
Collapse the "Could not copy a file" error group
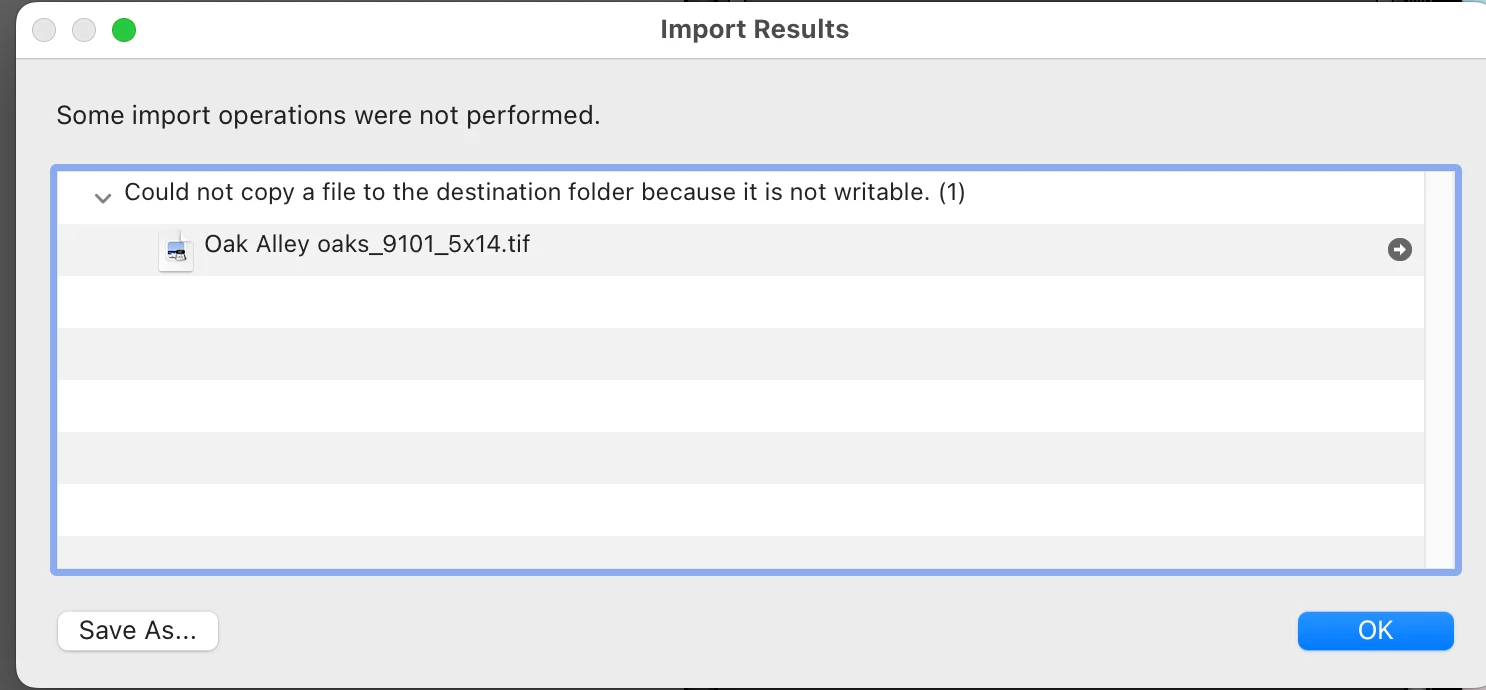pos(102,198)
